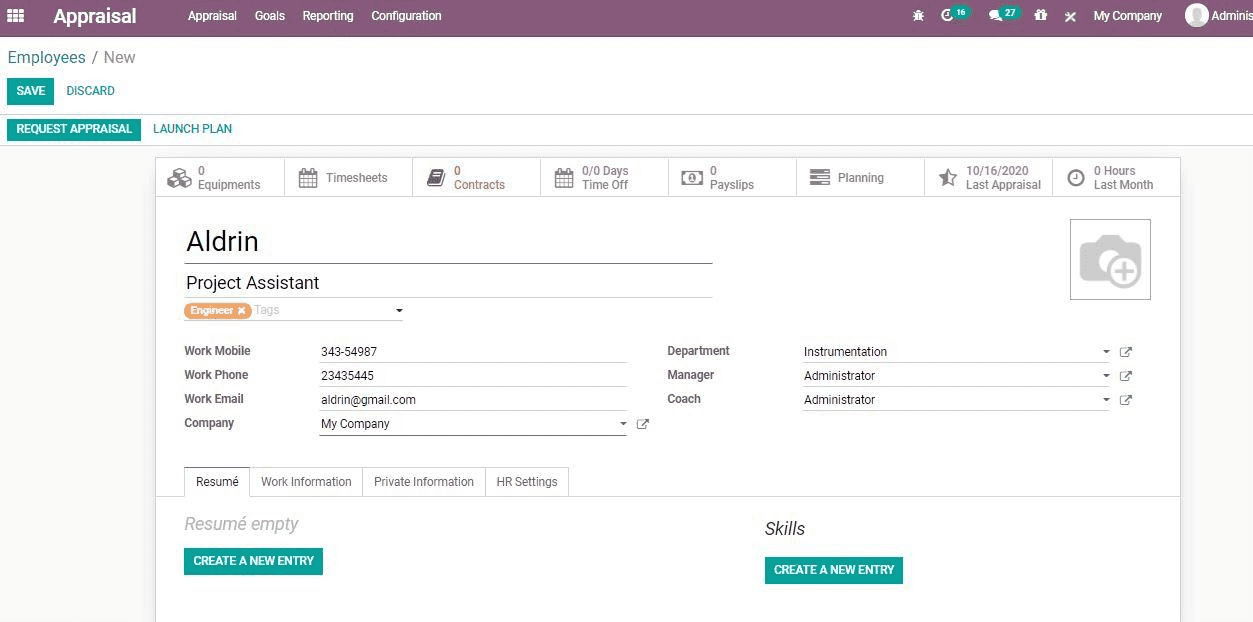Open Contracts book stat button
This screenshot has height=622, width=1253.
[476, 178]
